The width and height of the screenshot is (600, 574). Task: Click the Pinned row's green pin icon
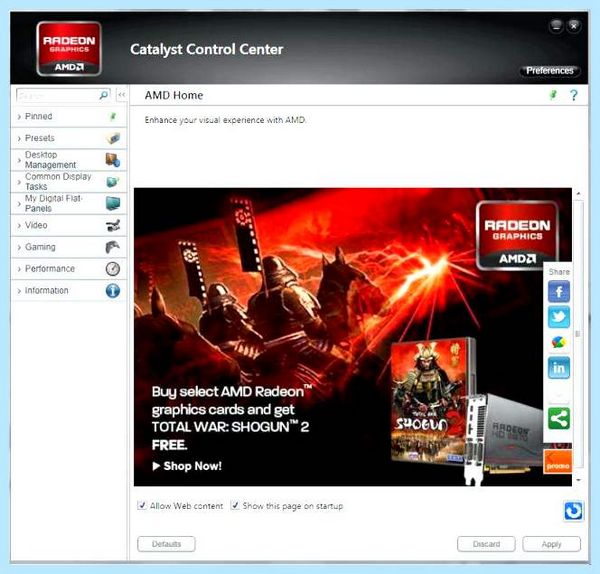(x=113, y=116)
